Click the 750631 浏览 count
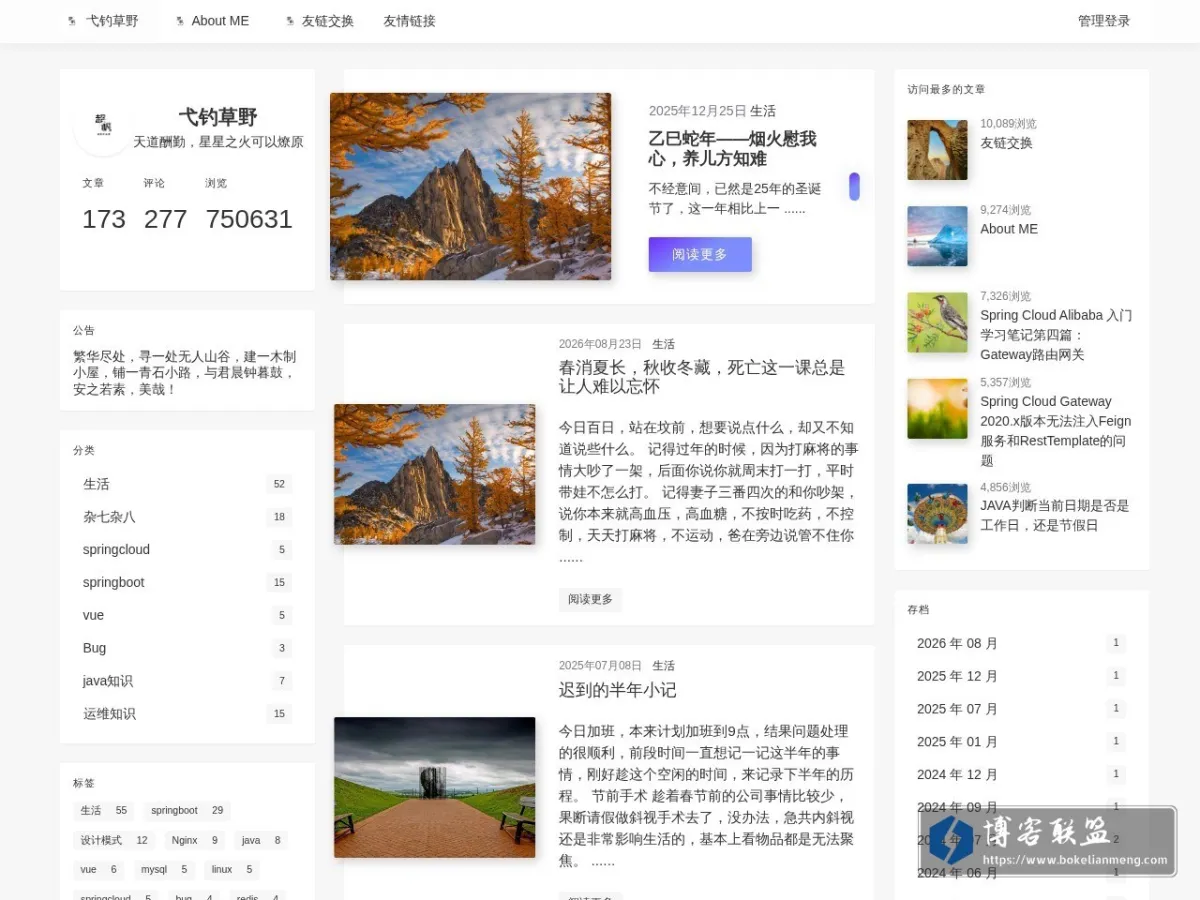Viewport: 1200px width, 900px height. click(x=249, y=219)
